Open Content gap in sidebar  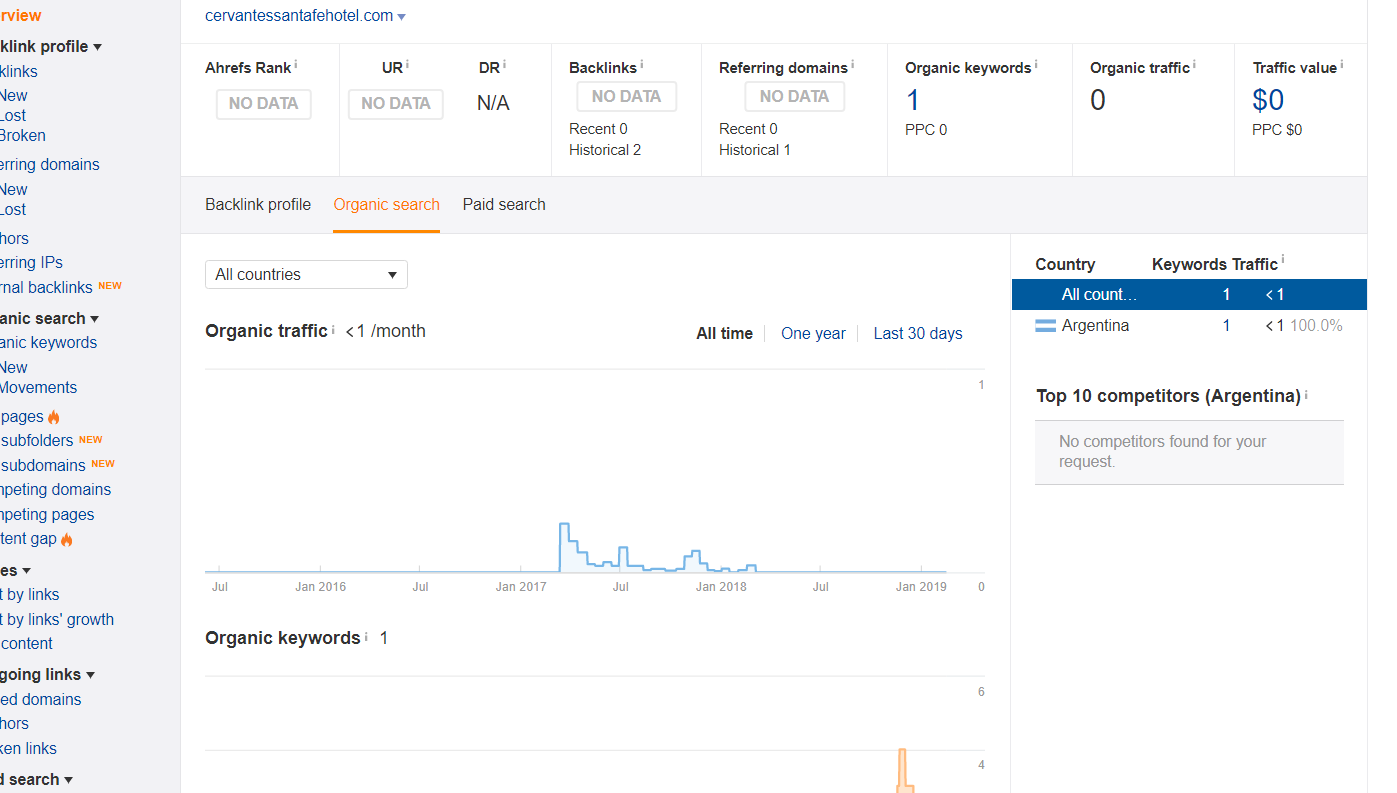(28, 538)
